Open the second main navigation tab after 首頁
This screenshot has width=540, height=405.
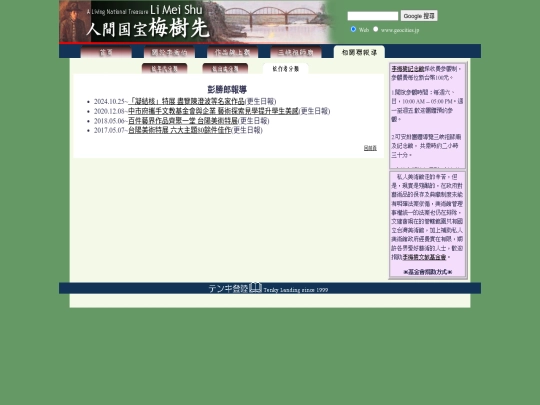coord(169,52)
